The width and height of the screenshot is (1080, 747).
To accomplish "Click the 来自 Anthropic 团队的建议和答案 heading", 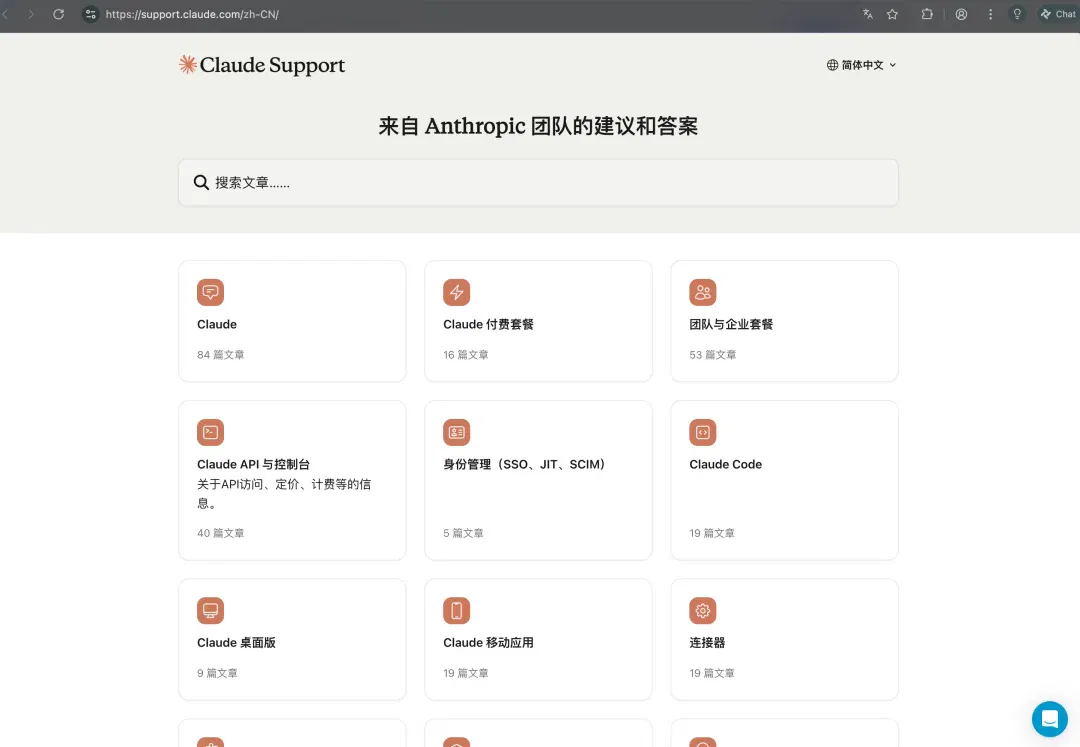I will pyautogui.click(x=538, y=126).
